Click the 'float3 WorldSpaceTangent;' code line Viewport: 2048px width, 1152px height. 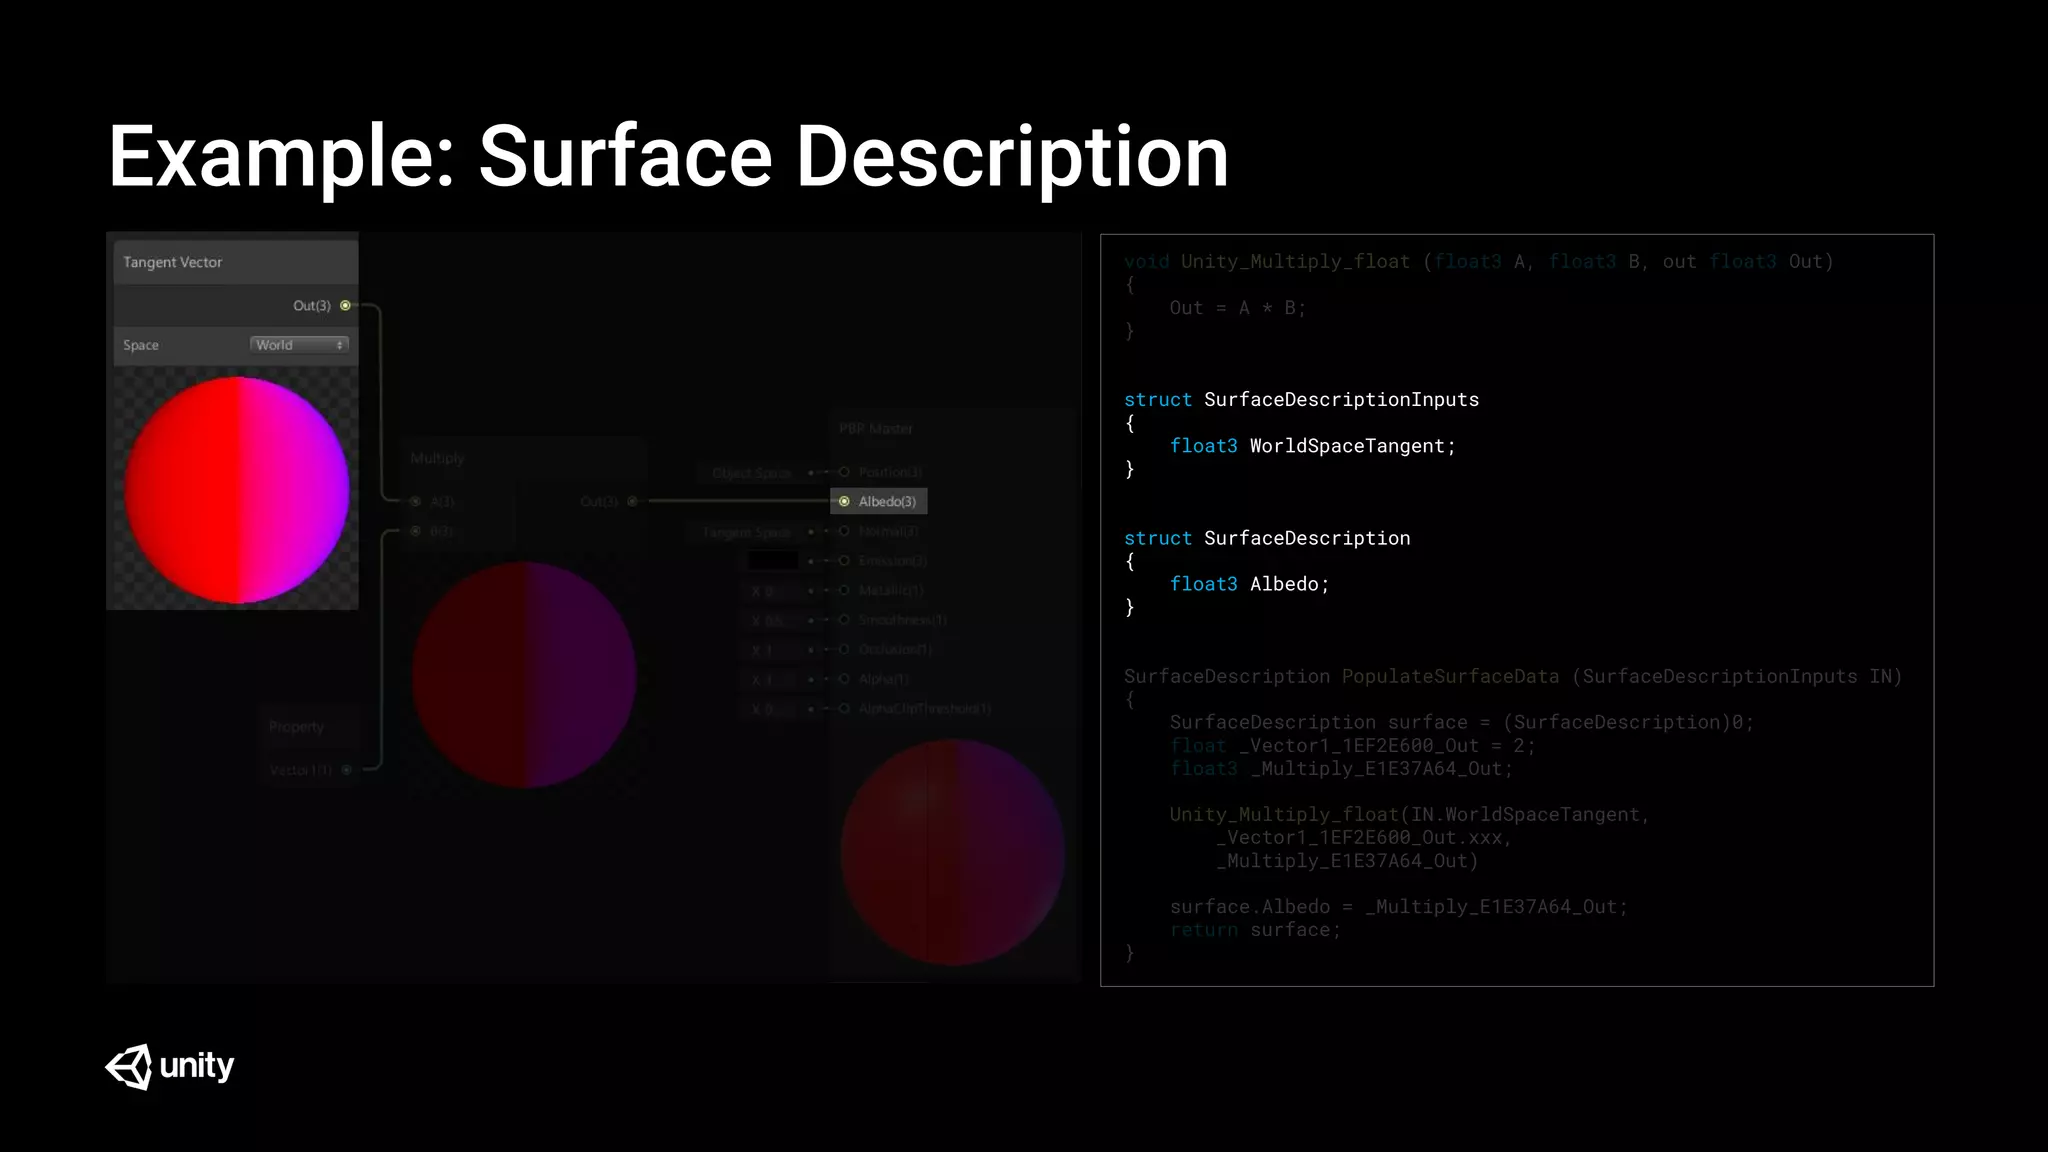1313,446
